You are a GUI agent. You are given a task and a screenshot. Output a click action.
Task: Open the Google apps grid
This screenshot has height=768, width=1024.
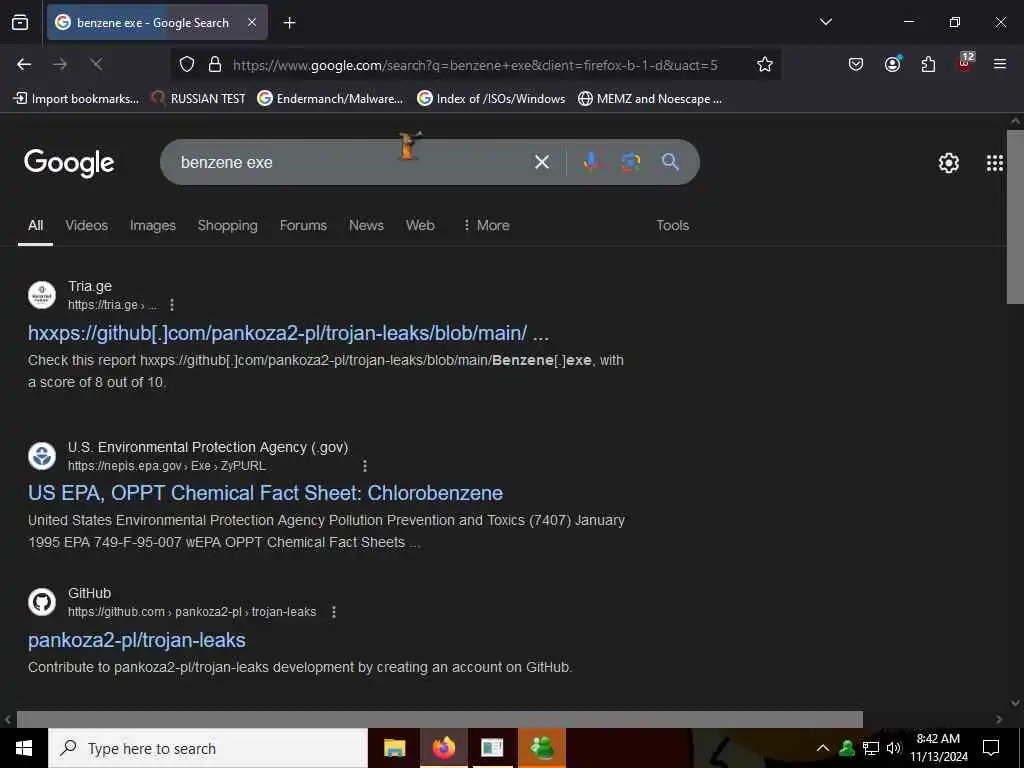(995, 163)
